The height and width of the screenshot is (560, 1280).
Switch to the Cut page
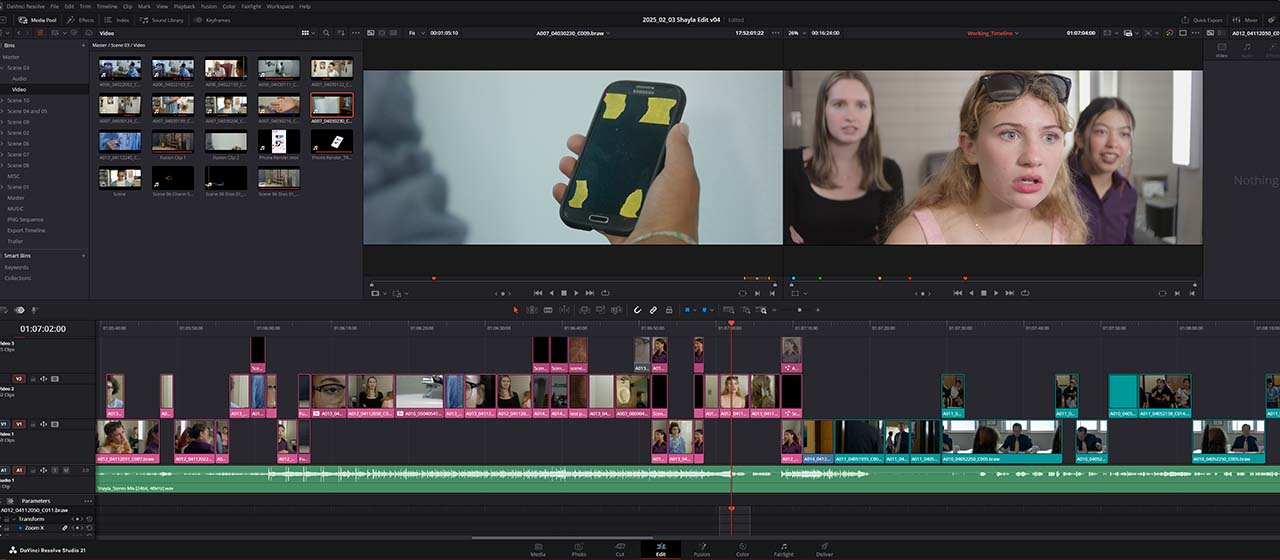[620, 549]
